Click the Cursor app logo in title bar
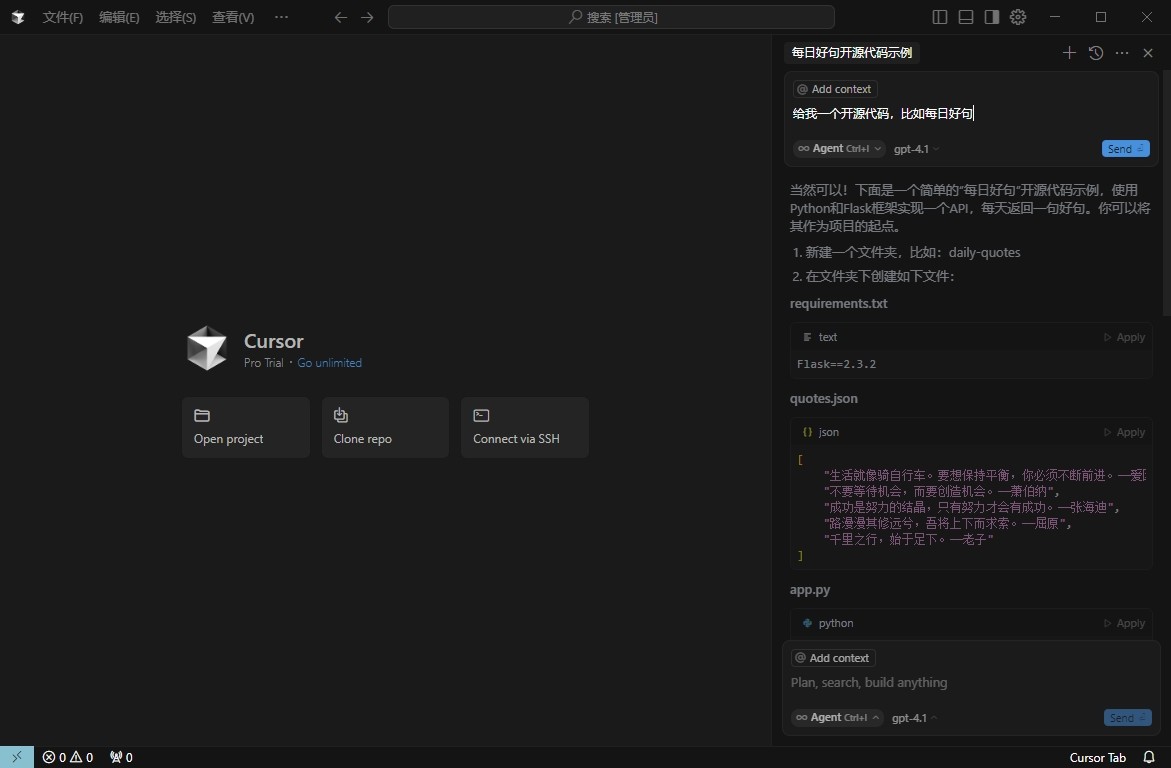The height and width of the screenshot is (768, 1171). tap(18, 17)
